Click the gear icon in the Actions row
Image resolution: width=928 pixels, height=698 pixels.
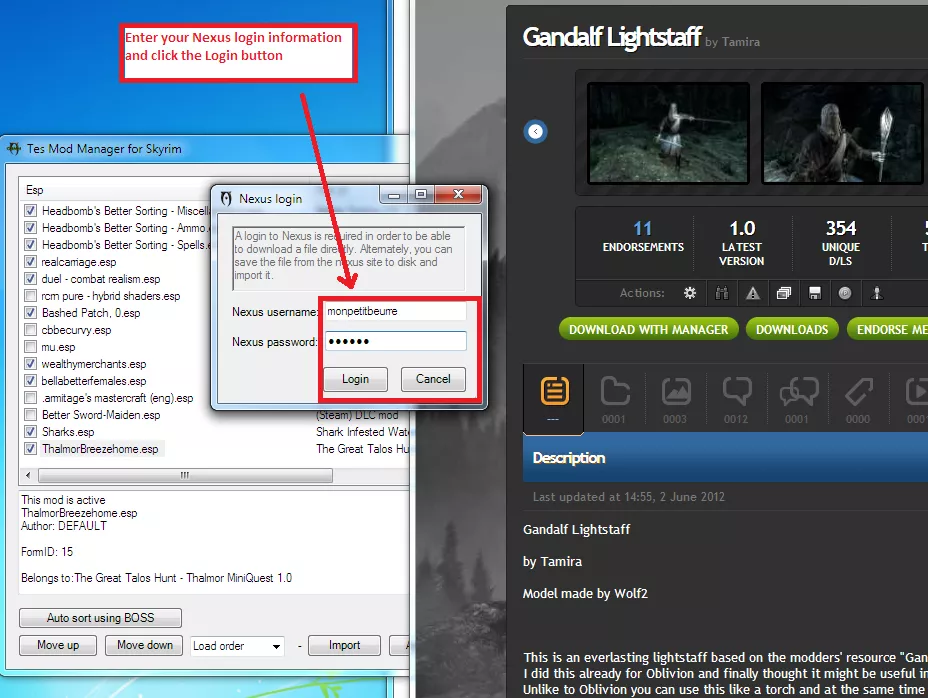[690, 292]
